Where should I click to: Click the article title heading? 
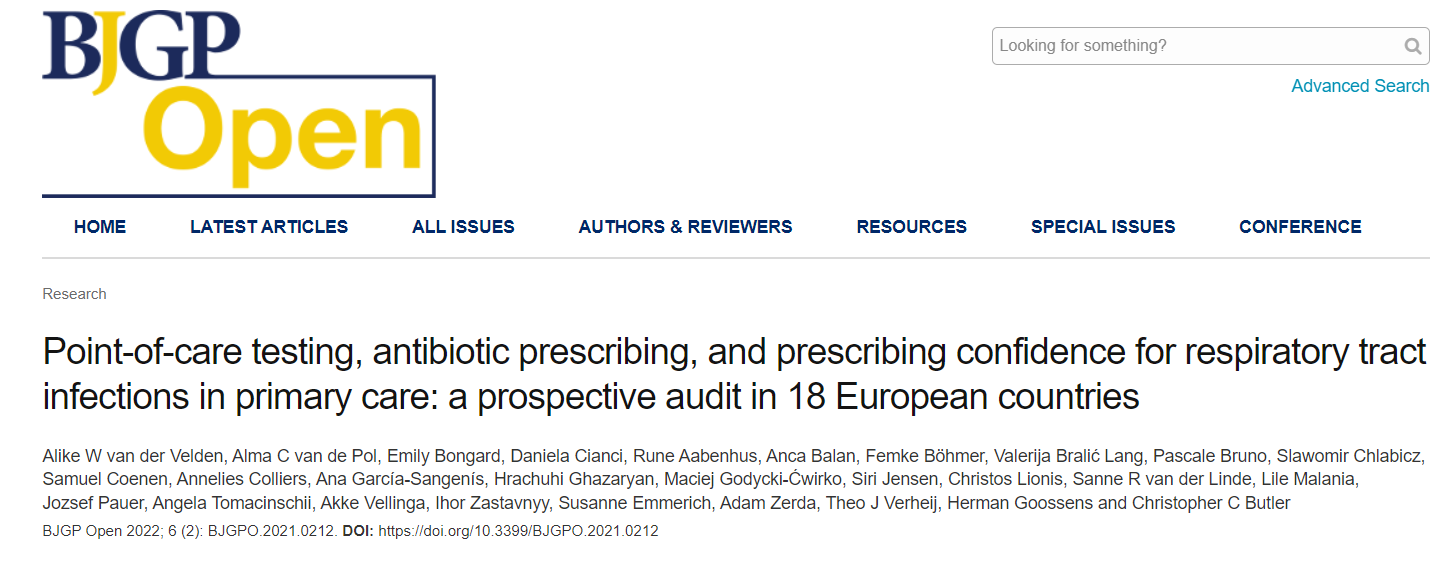[x=734, y=374]
